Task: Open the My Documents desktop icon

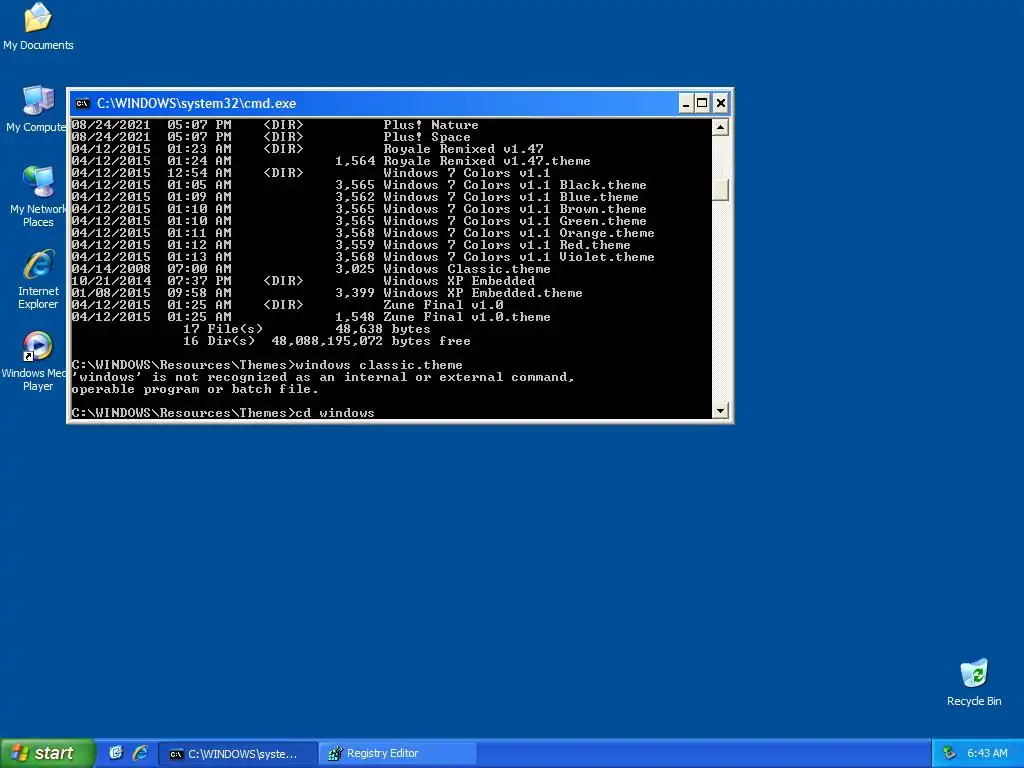Action: point(38,26)
